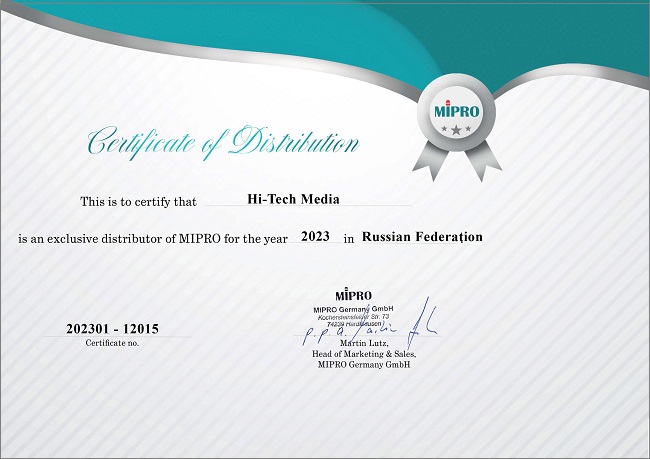
Task: Click the center star on the badge
Action: point(456,130)
